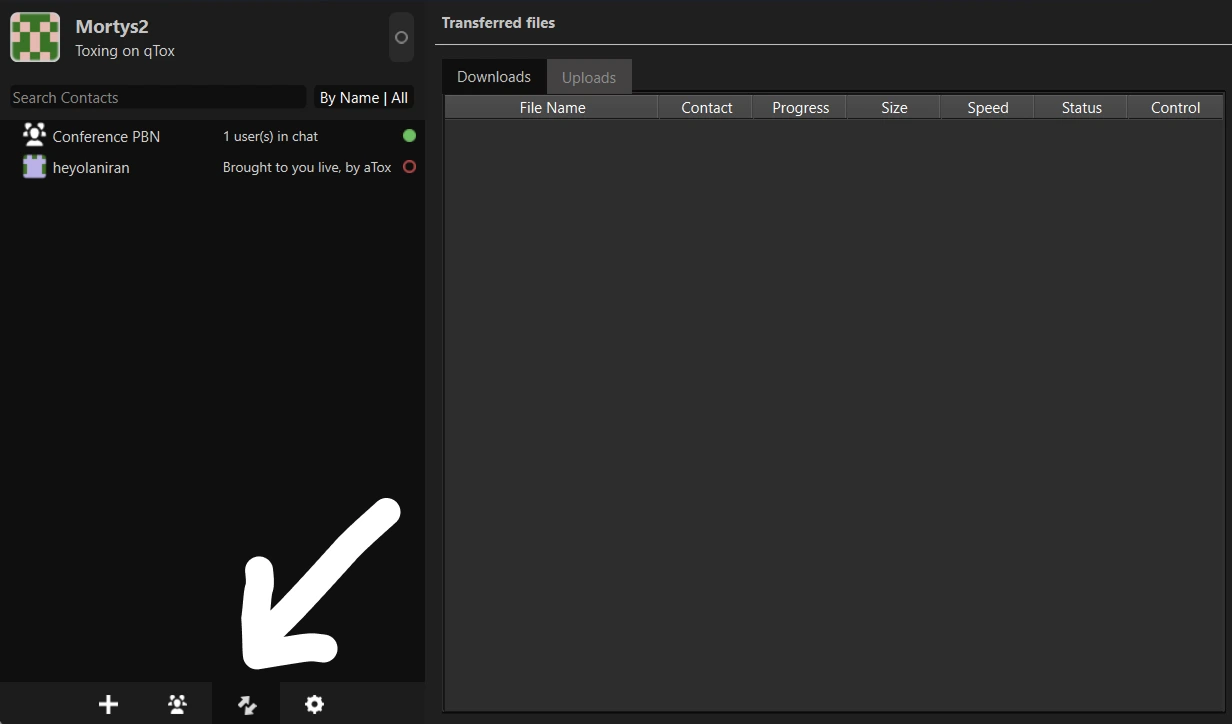Open the By Name | All filter dropdown
Viewport: 1232px width, 724px height.
[x=363, y=98]
